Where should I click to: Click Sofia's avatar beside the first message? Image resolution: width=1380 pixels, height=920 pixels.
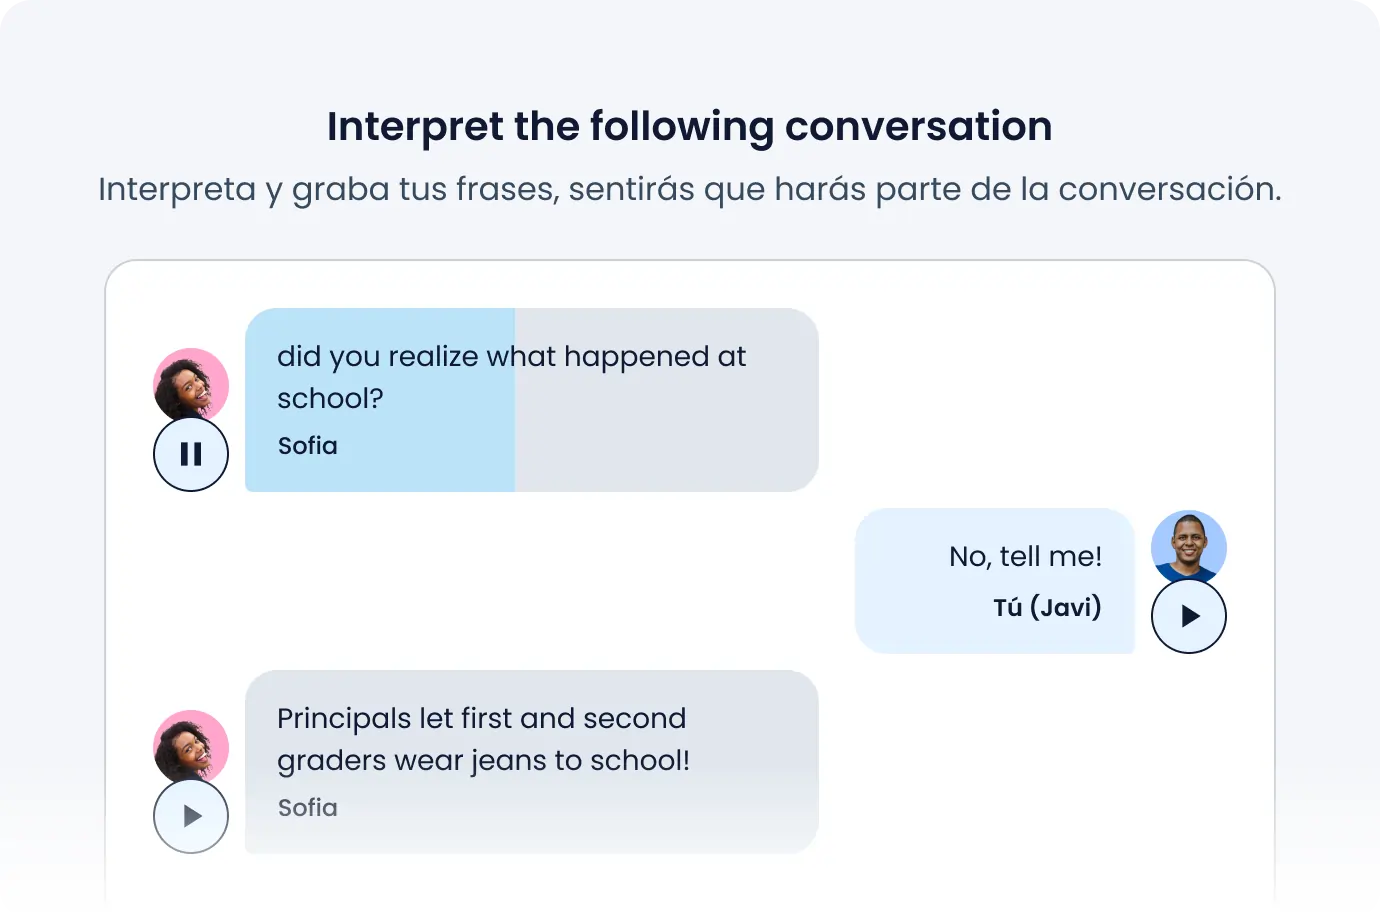click(191, 385)
